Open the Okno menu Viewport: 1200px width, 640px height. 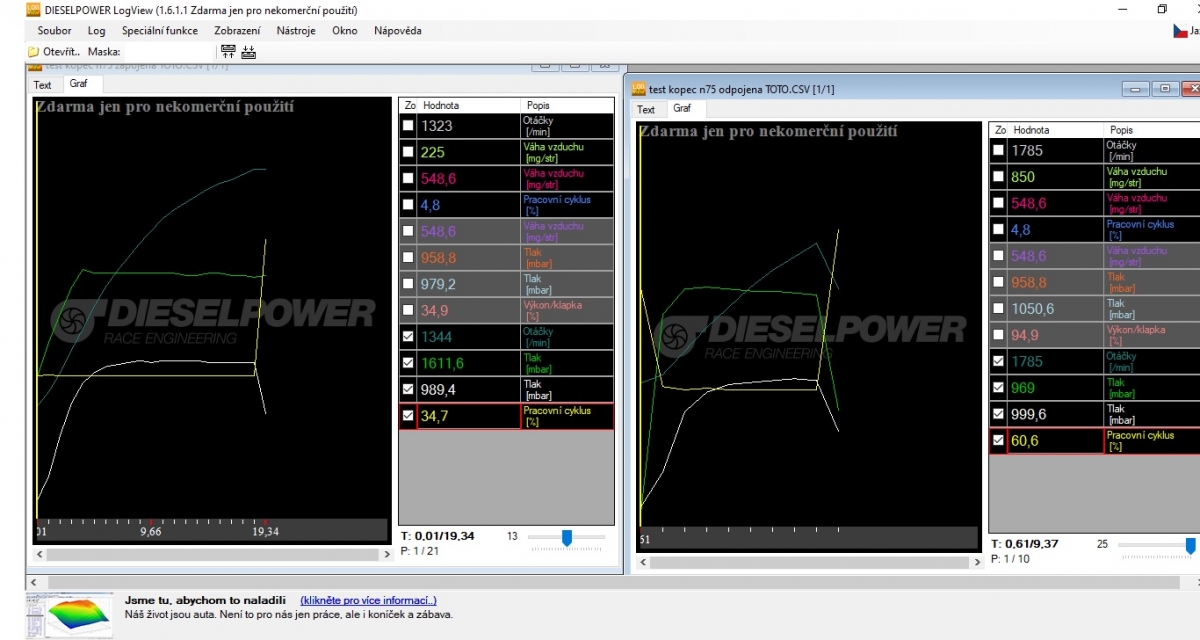click(345, 31)
